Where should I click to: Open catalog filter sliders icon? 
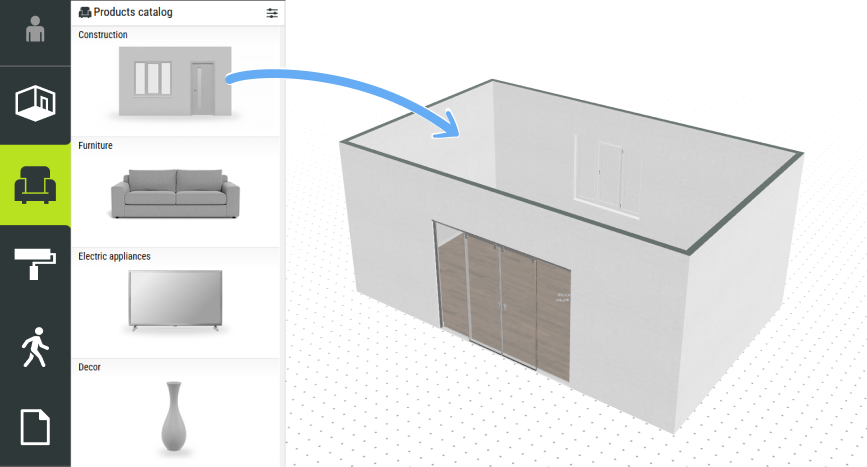[272, 12]
